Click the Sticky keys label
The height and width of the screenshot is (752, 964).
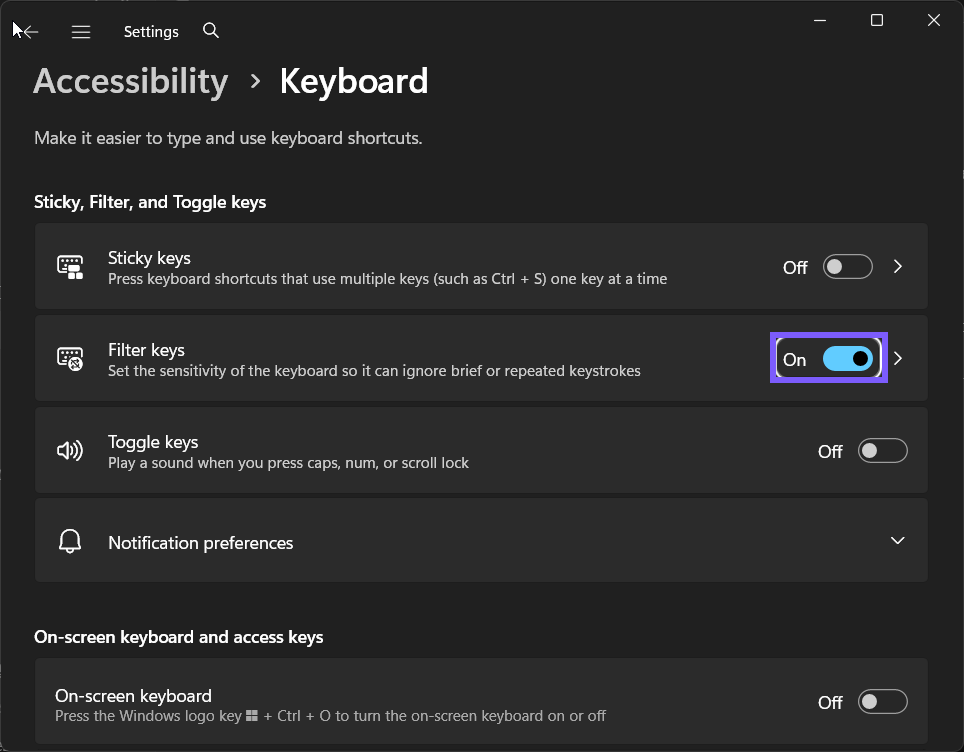pos(149,258)
